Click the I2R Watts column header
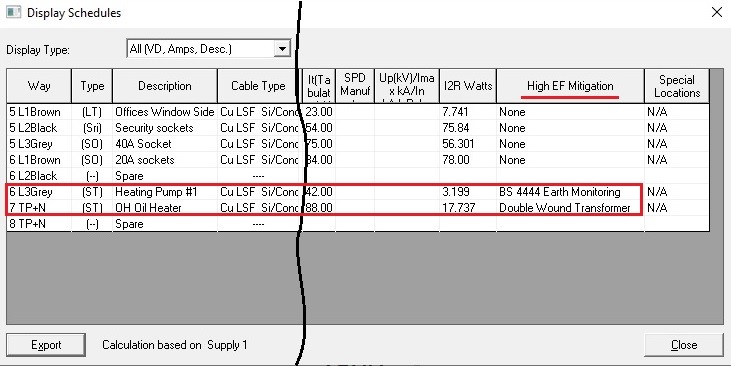The image size is (731, 366). [x=468, y=86]
